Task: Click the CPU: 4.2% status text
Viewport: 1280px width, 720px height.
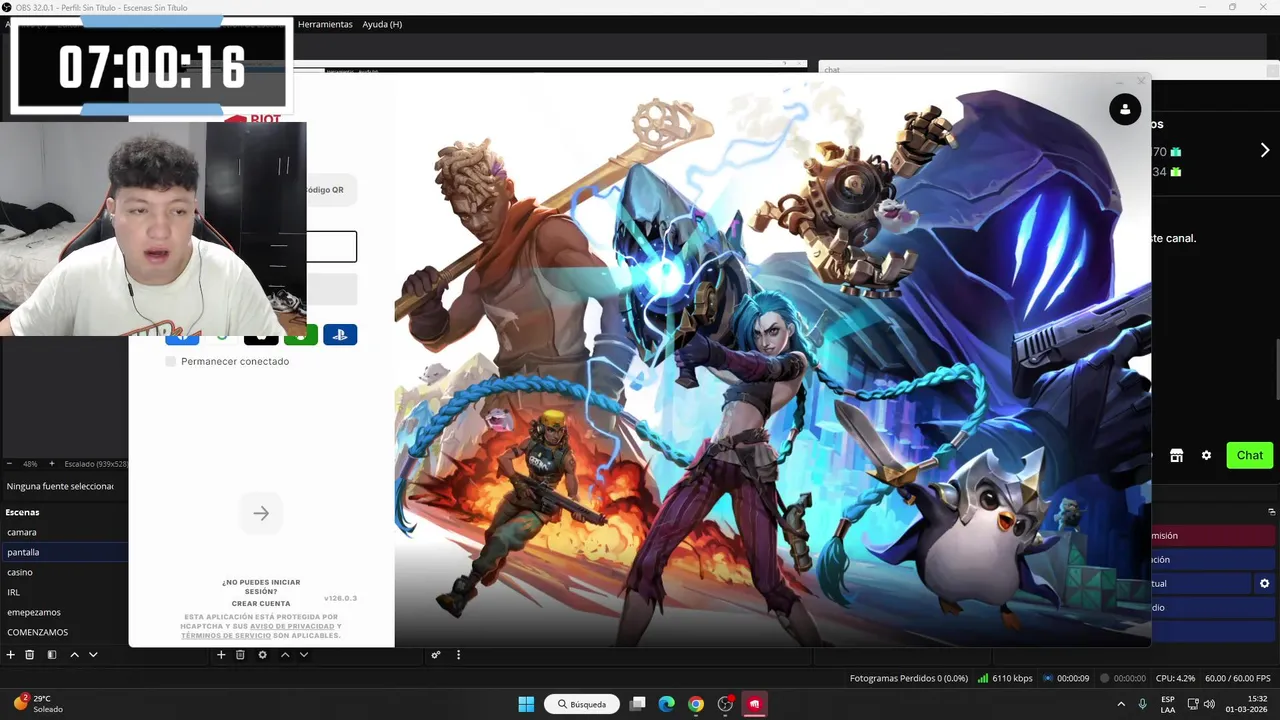Action: [x=1176, y=678]
